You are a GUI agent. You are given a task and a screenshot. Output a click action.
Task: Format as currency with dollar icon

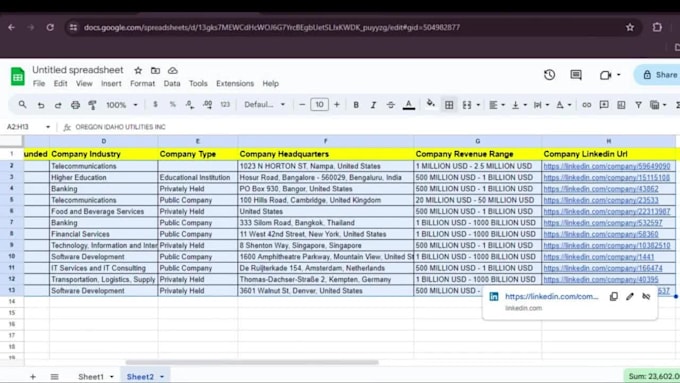[x=155, y=105]
